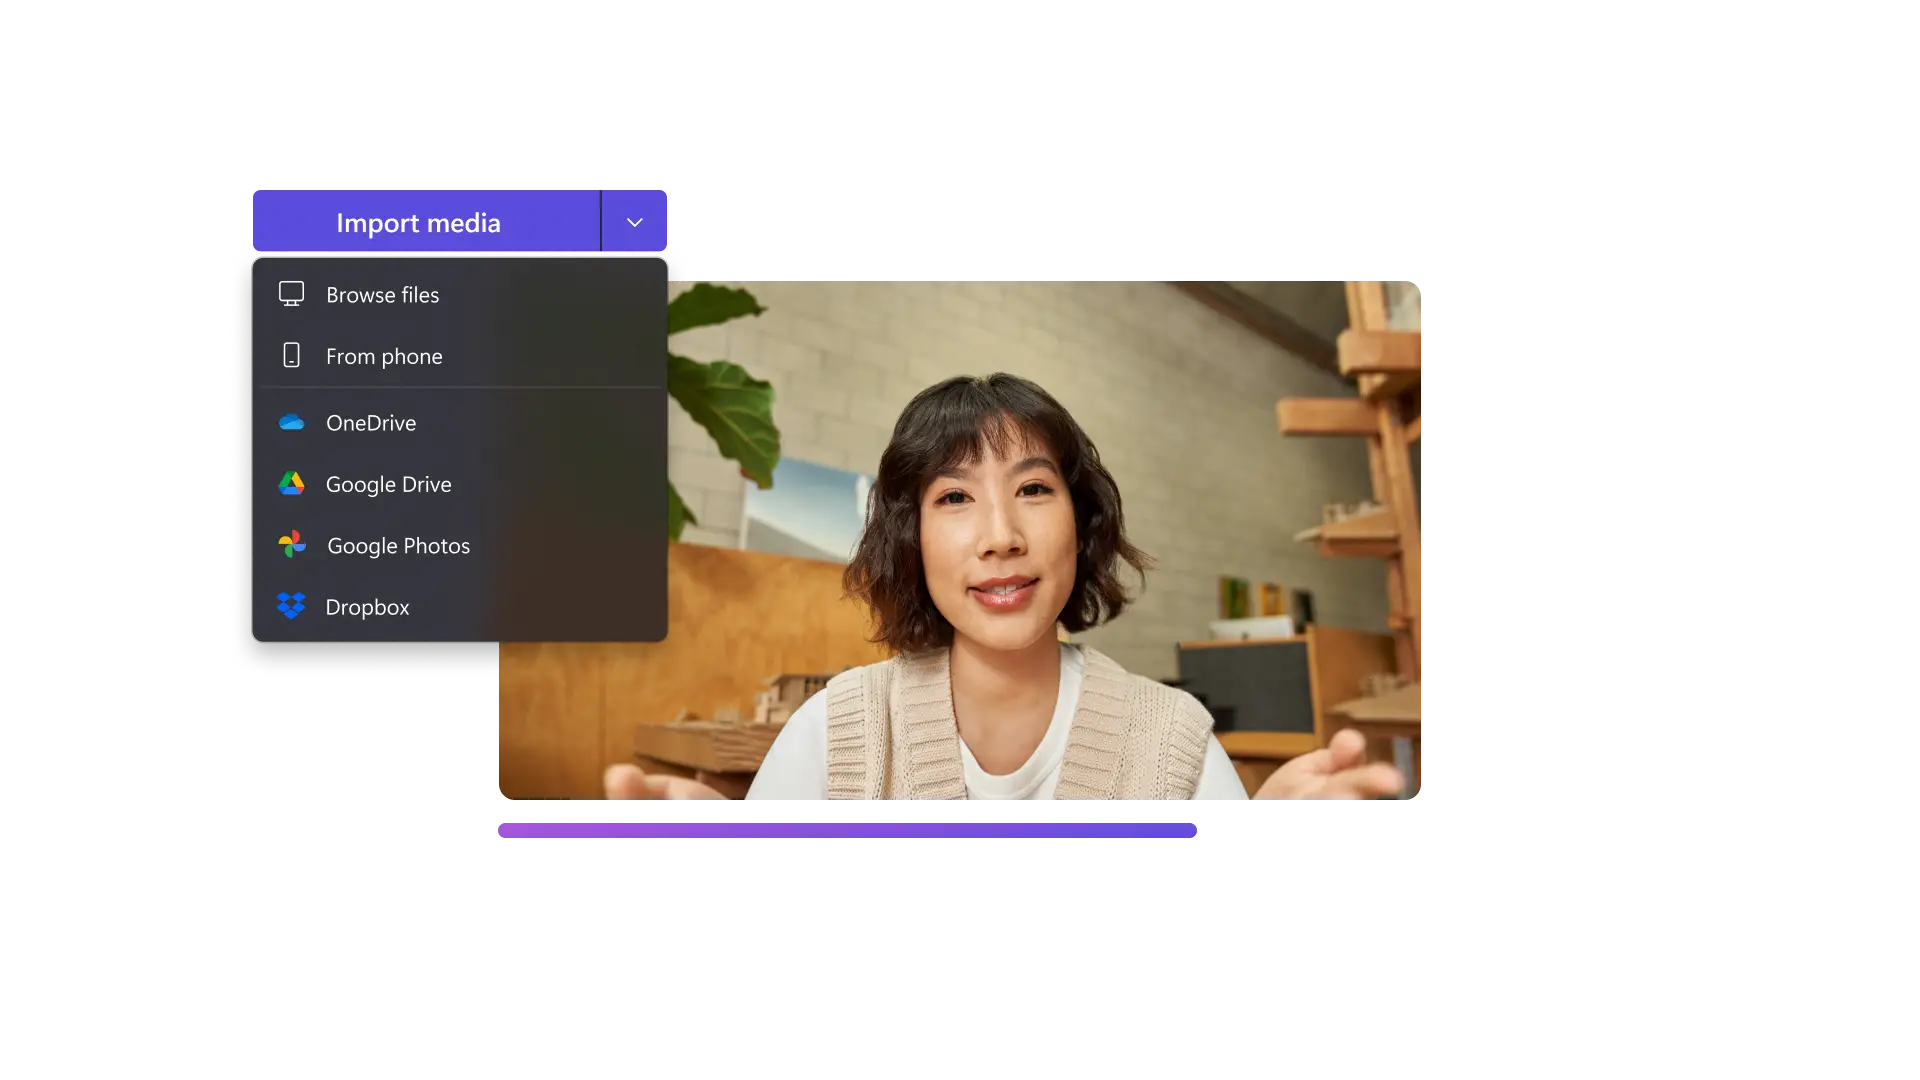Select Browse files from the menu
1920x1080 pixels.
click(x=380, y=293)
